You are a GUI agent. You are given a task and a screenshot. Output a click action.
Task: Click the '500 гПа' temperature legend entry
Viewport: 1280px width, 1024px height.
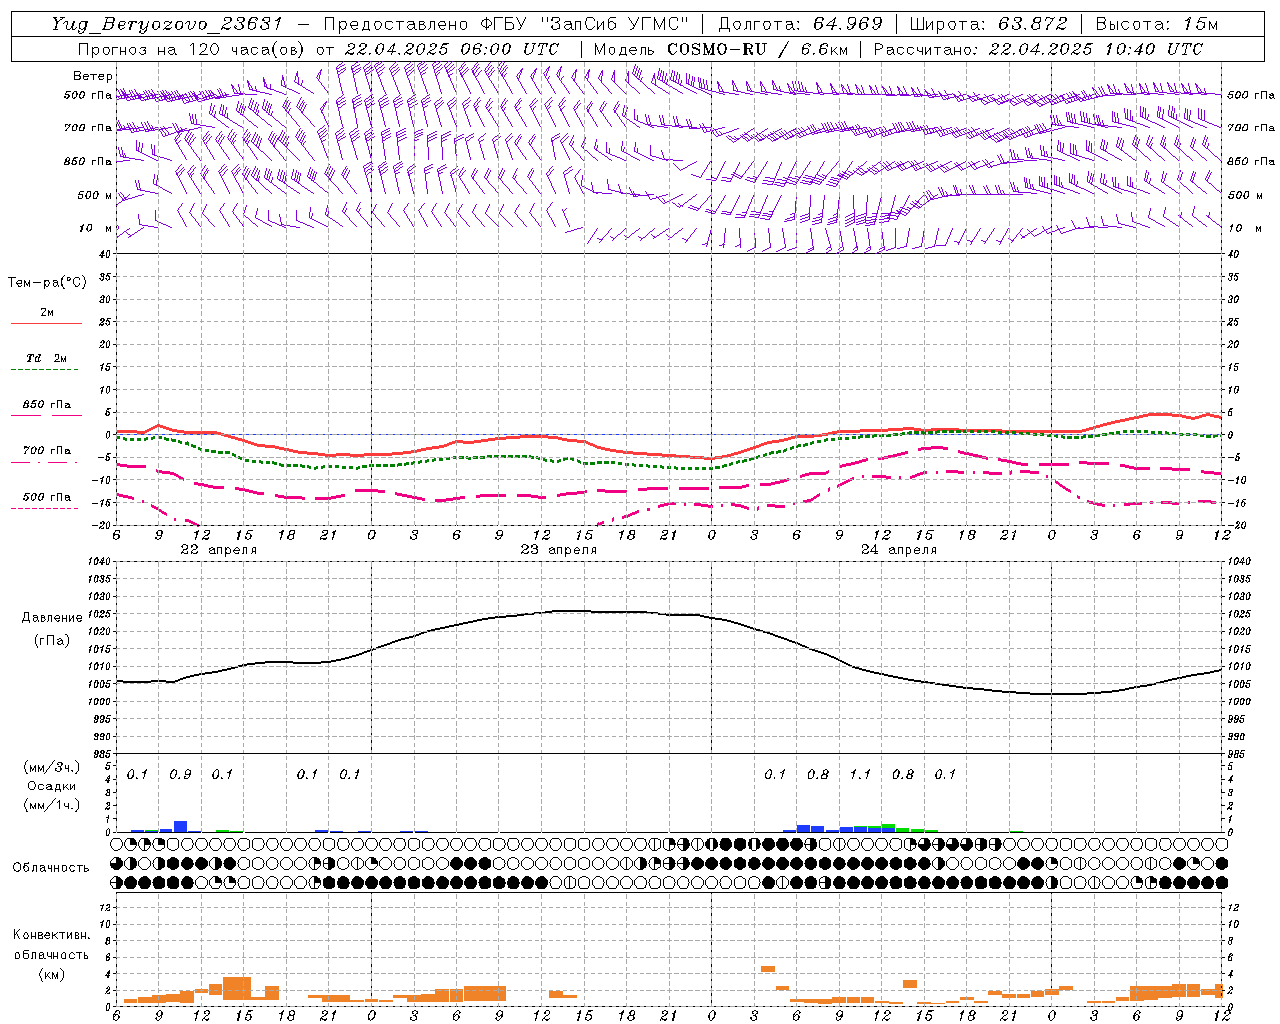click(47, 496)
